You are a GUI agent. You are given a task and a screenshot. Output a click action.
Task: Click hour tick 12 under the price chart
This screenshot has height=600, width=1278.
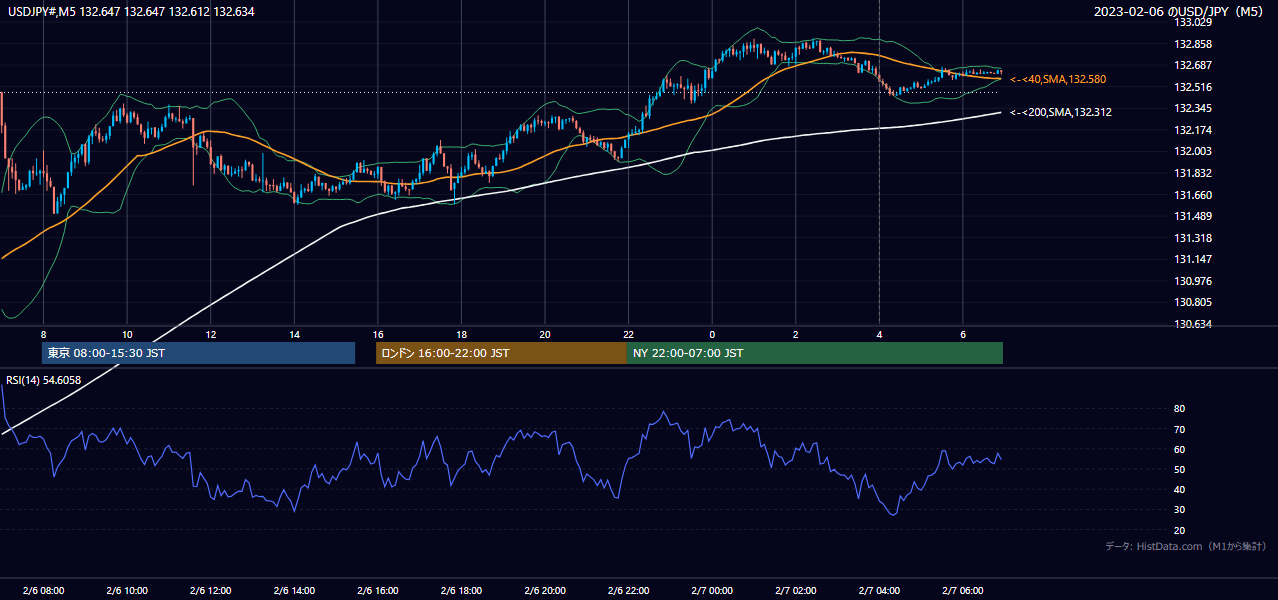(x=211, y=333)
